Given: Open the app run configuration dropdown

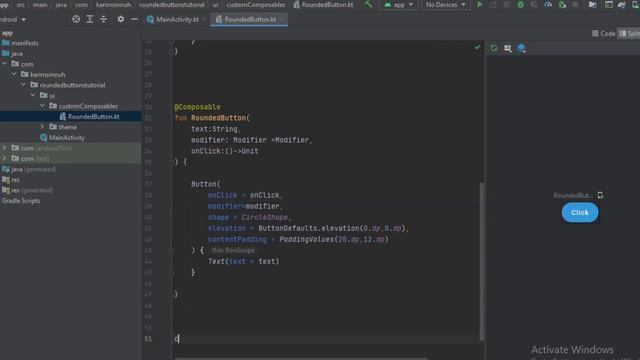Looking at the screenshot, I should [x=399, y=5].
